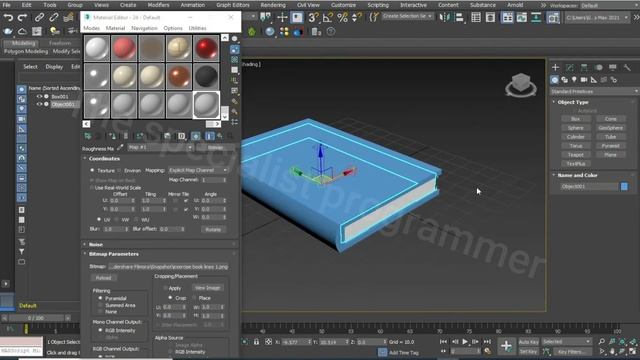Screen dimensions: 640x360
Task: Open the Utilities wrench tab in Command Panel
Action: (627, 67)
